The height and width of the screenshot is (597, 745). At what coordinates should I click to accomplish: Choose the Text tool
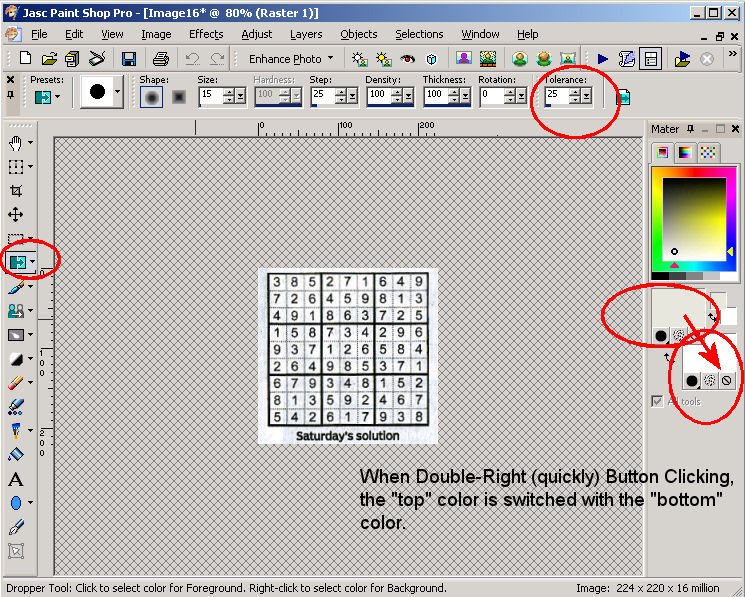(x=16, y=480)
